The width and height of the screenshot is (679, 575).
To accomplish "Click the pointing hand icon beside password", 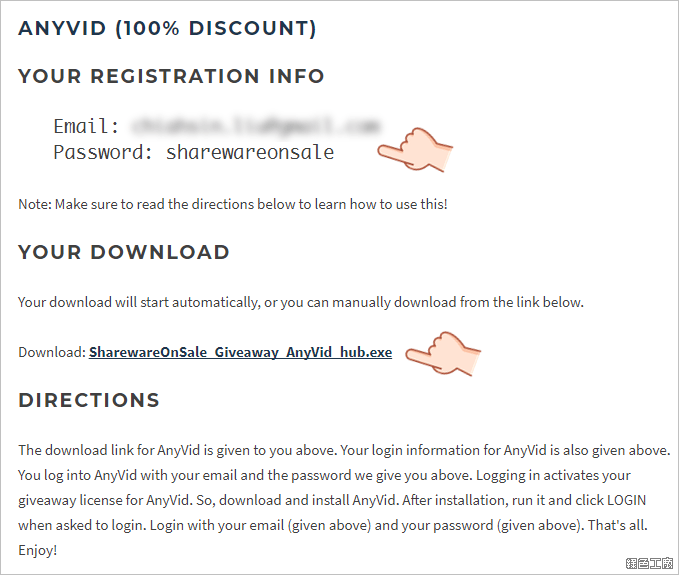I will pos(415,150).
